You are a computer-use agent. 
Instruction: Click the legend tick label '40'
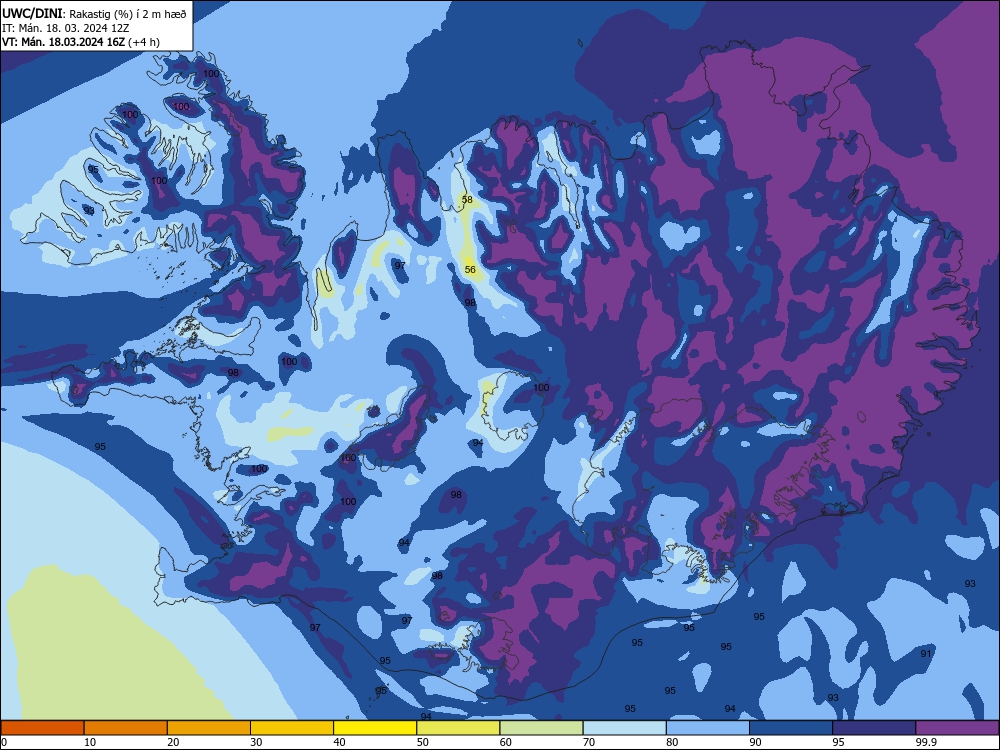coord(339,742)
